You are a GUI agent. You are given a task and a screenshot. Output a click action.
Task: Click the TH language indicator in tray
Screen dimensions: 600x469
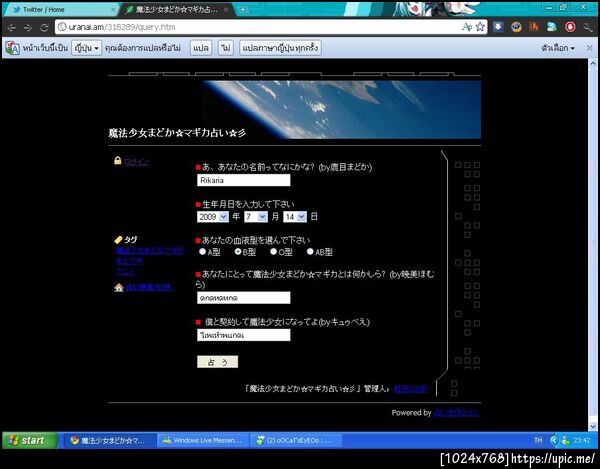point(538,440)
